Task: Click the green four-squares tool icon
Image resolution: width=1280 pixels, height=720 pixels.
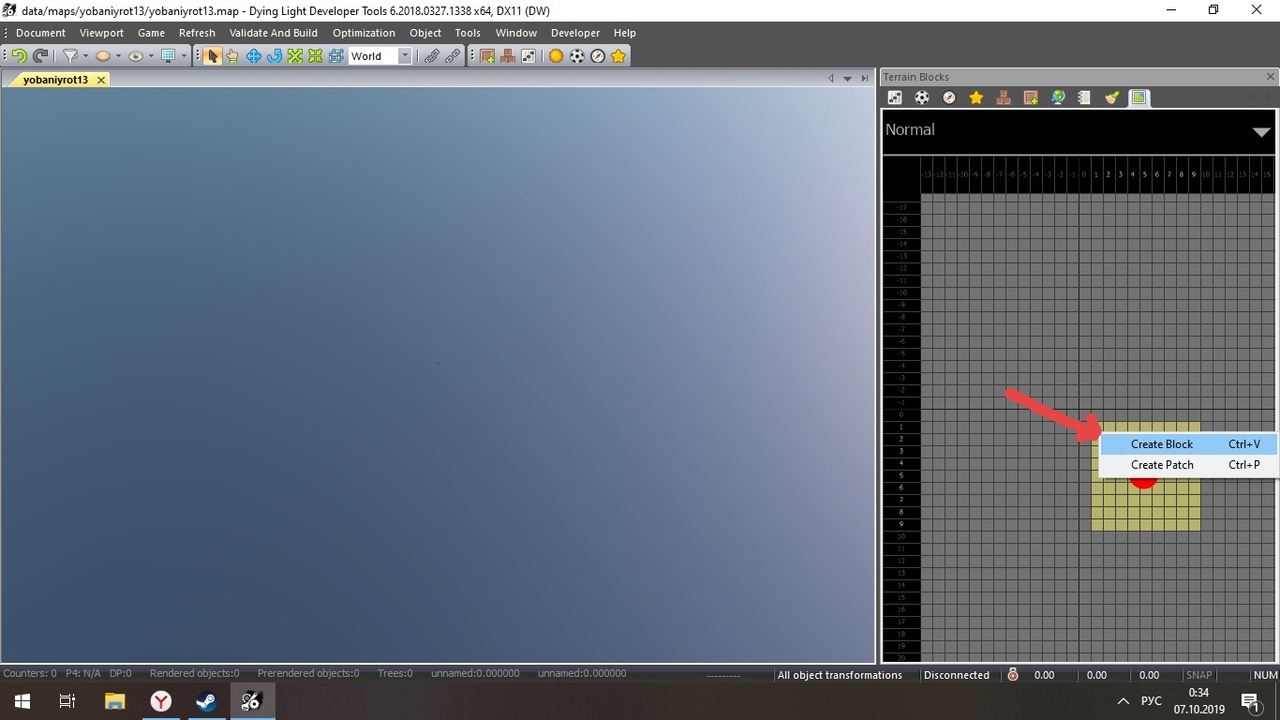Action: [x=316, y=57]
